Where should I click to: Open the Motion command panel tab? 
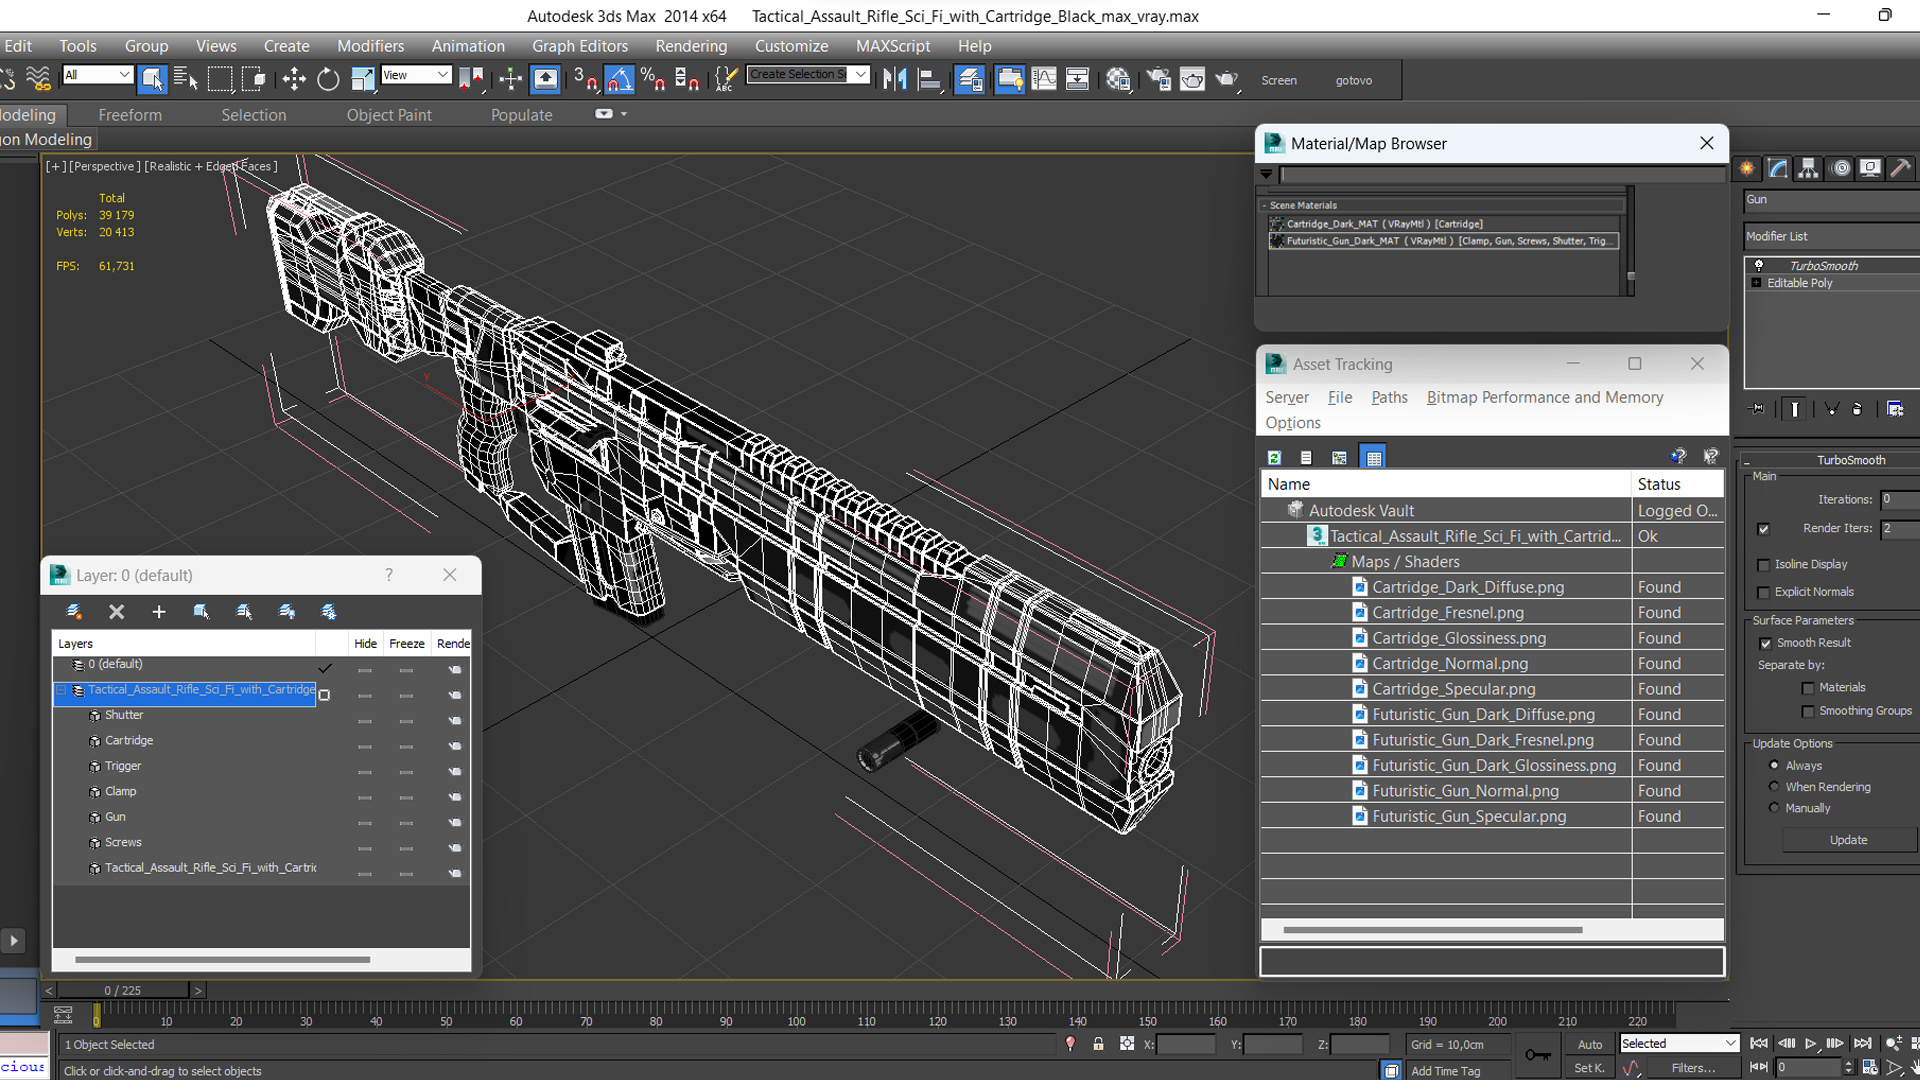point(1840,168)
